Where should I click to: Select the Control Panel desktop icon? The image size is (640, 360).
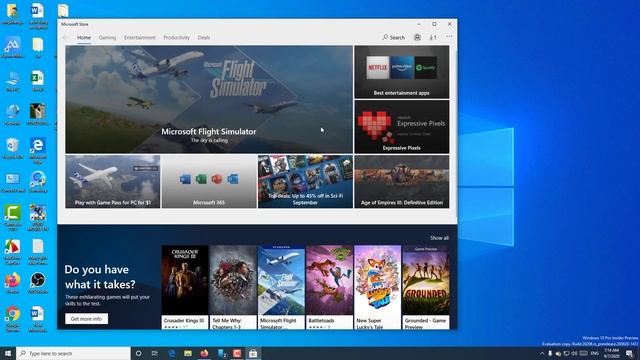click(x=13, y=182)
